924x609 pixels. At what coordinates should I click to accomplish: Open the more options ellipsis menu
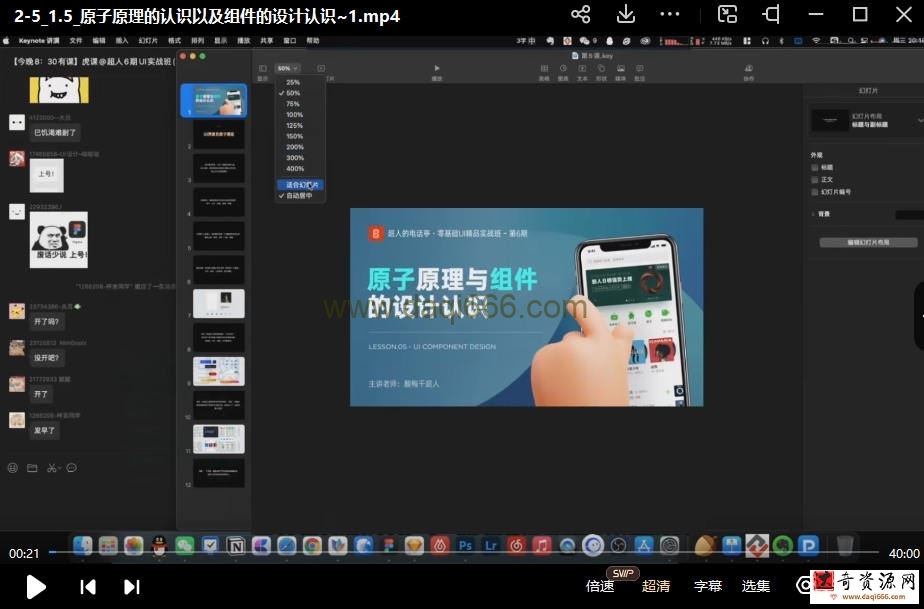point(670,15)
